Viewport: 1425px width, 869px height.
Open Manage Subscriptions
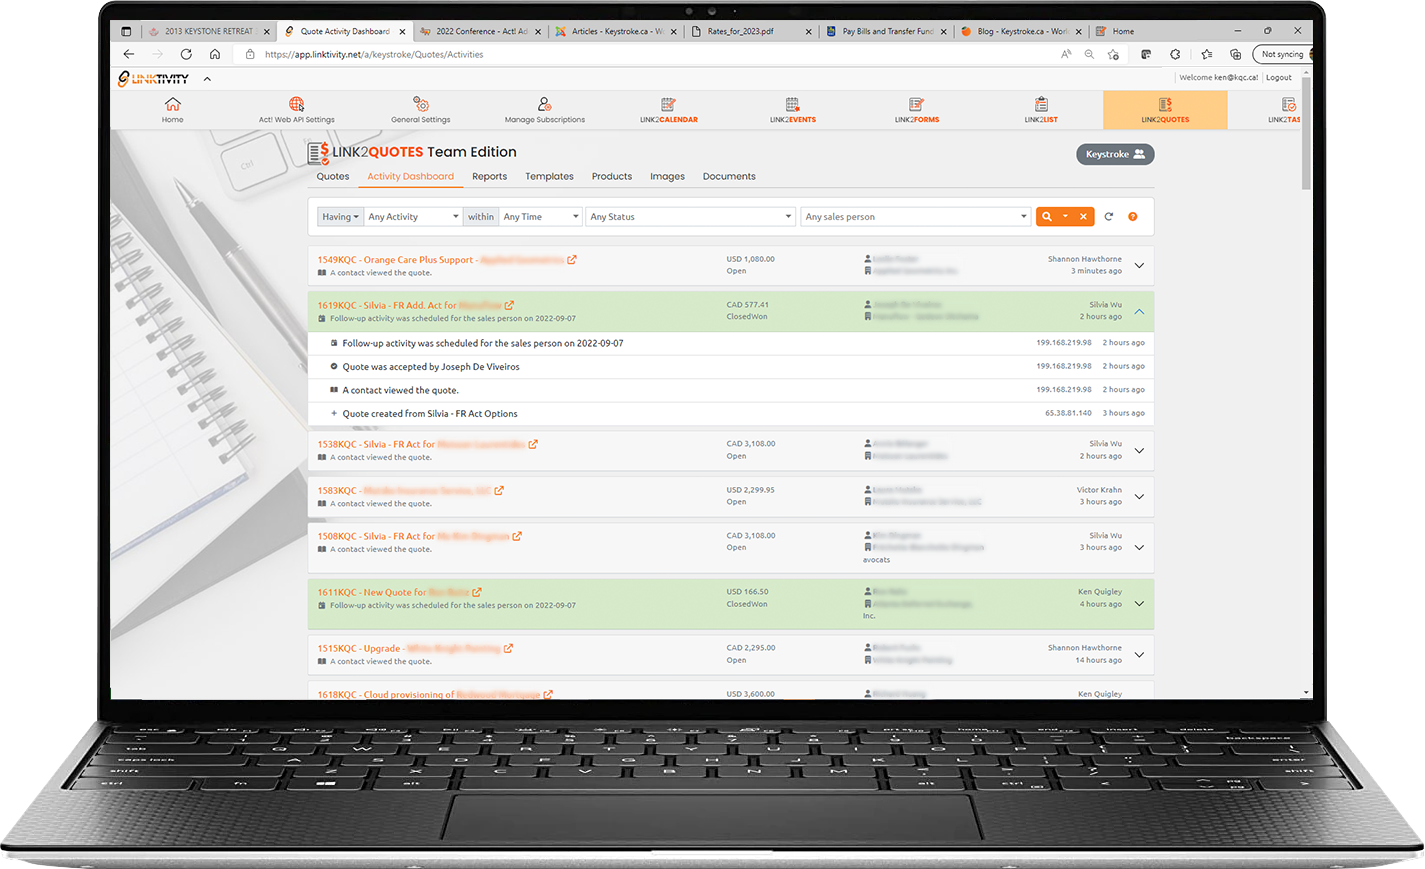tap(545, 110)
